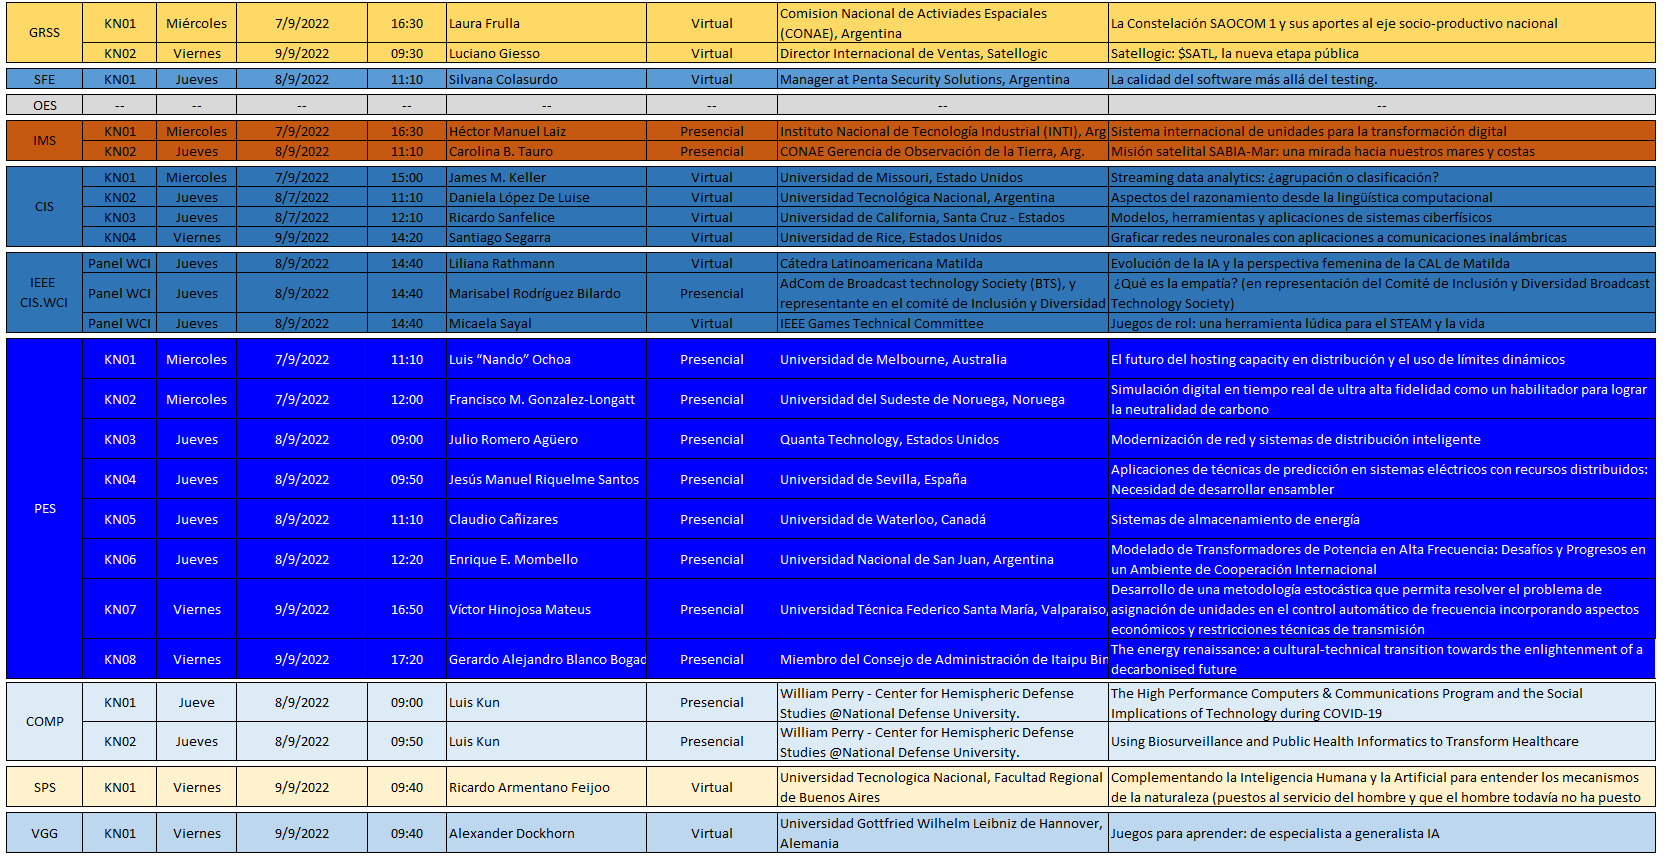The width and height of the screenshot is (1667, 861).
Task: Select the PES group cell
Action: [x=44, y=509]
